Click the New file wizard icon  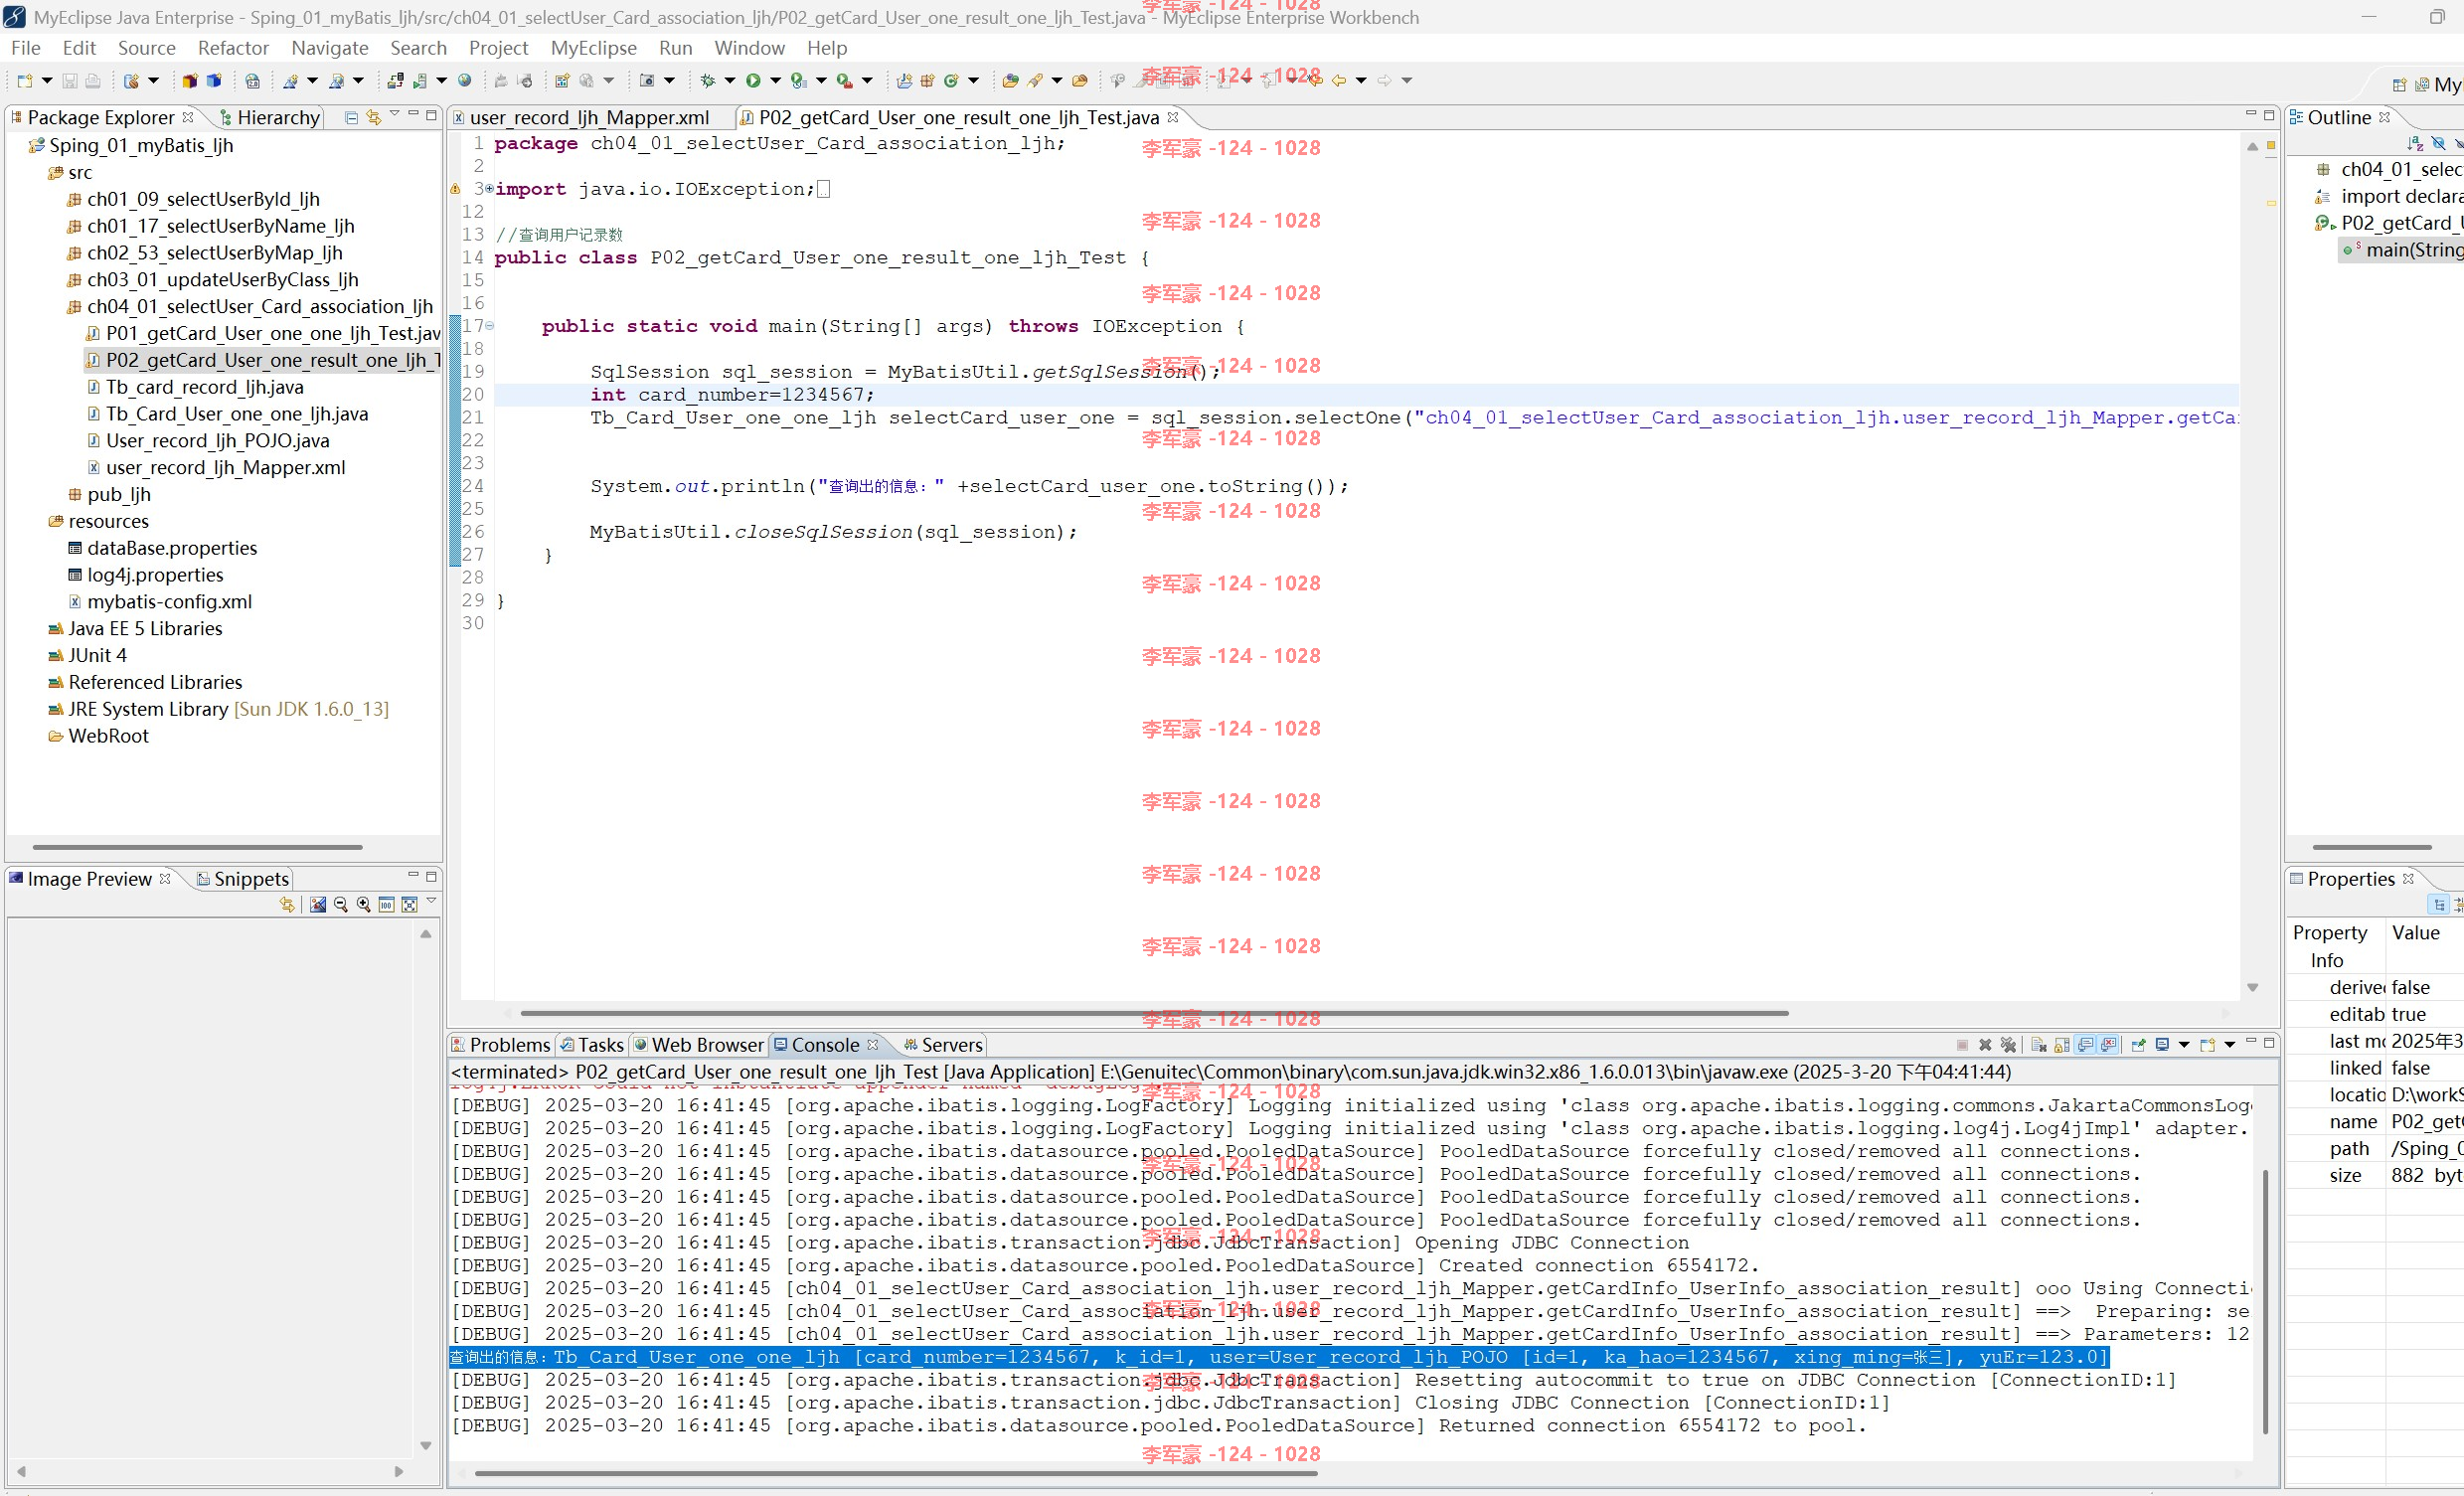point(25,81)
